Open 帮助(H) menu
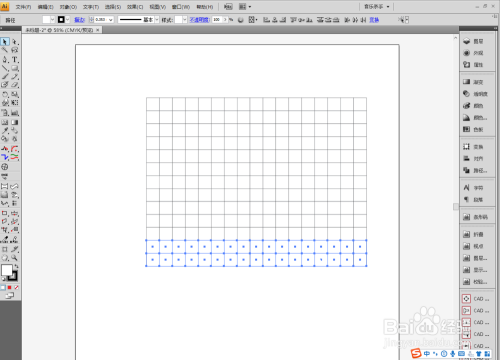500x360 pixels. click(204, 7)
